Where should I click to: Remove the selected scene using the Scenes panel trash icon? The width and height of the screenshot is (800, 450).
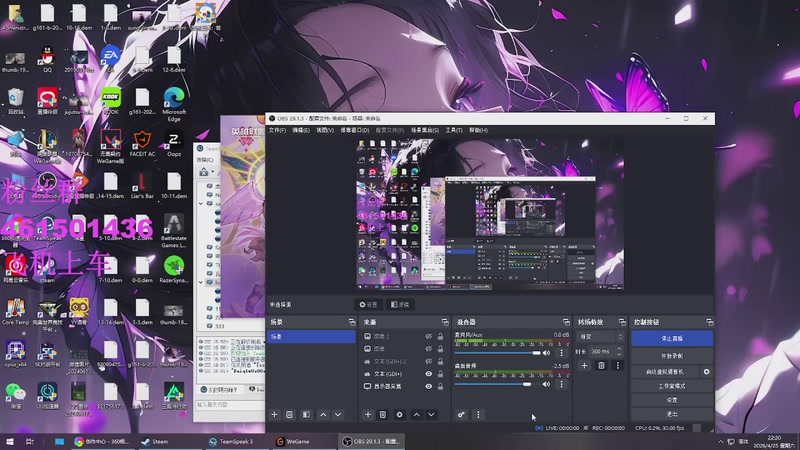[x=289, y=415]
